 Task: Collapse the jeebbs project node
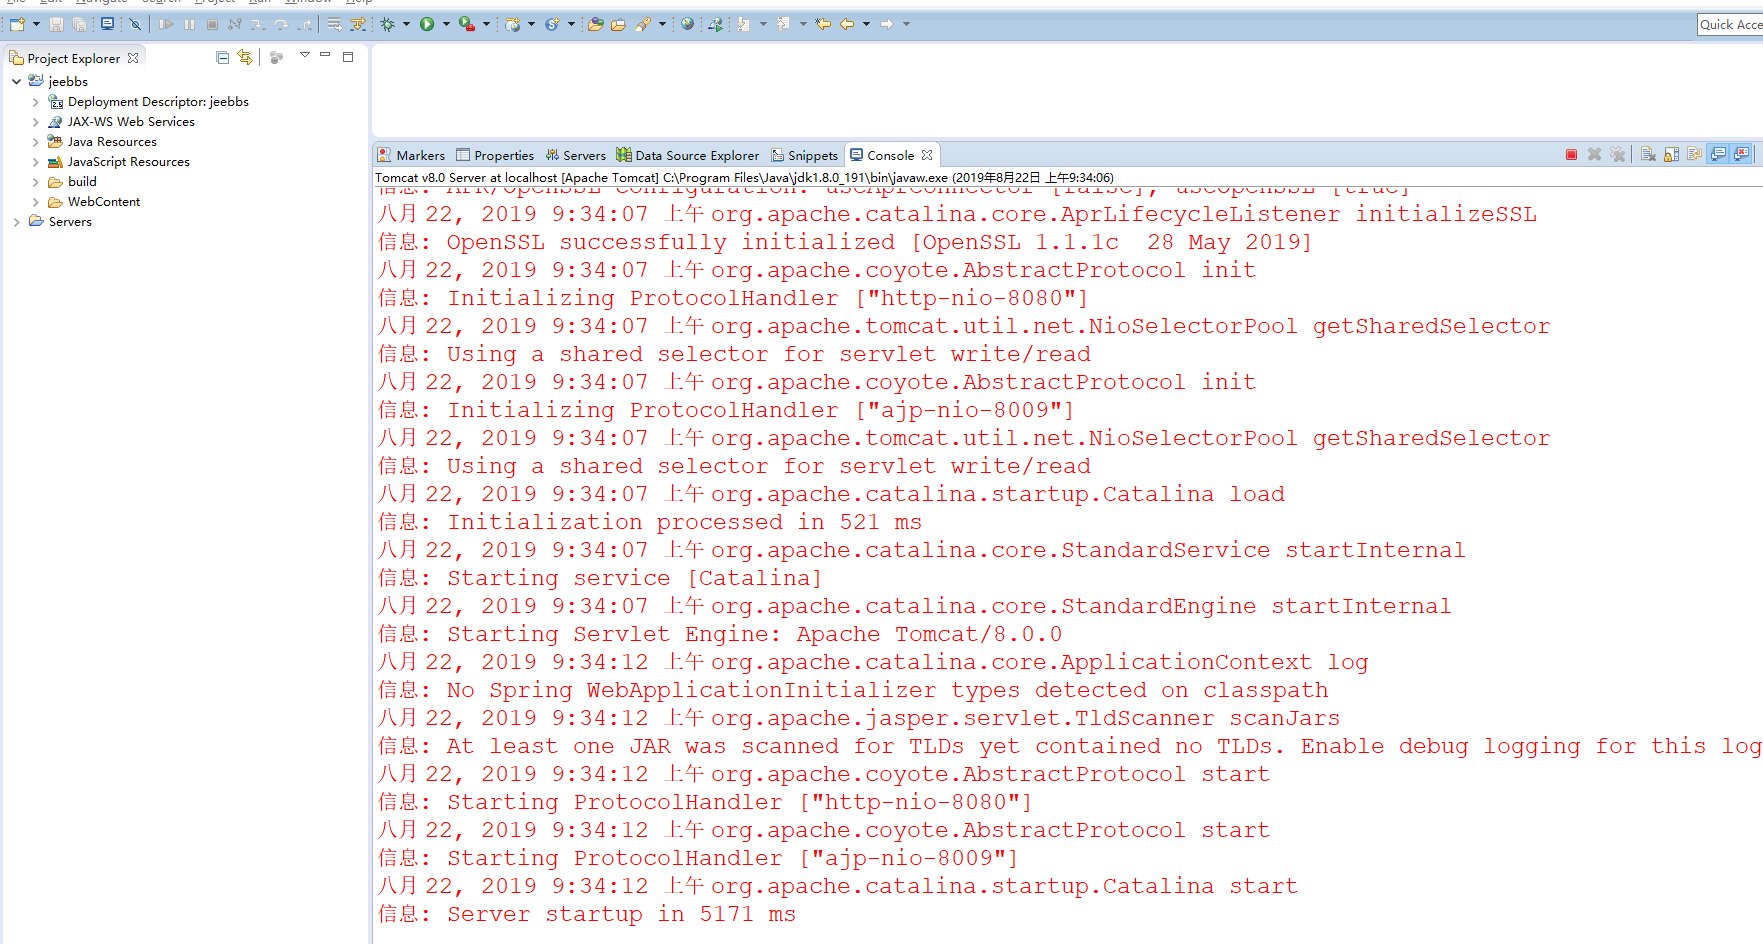point(16,82)
